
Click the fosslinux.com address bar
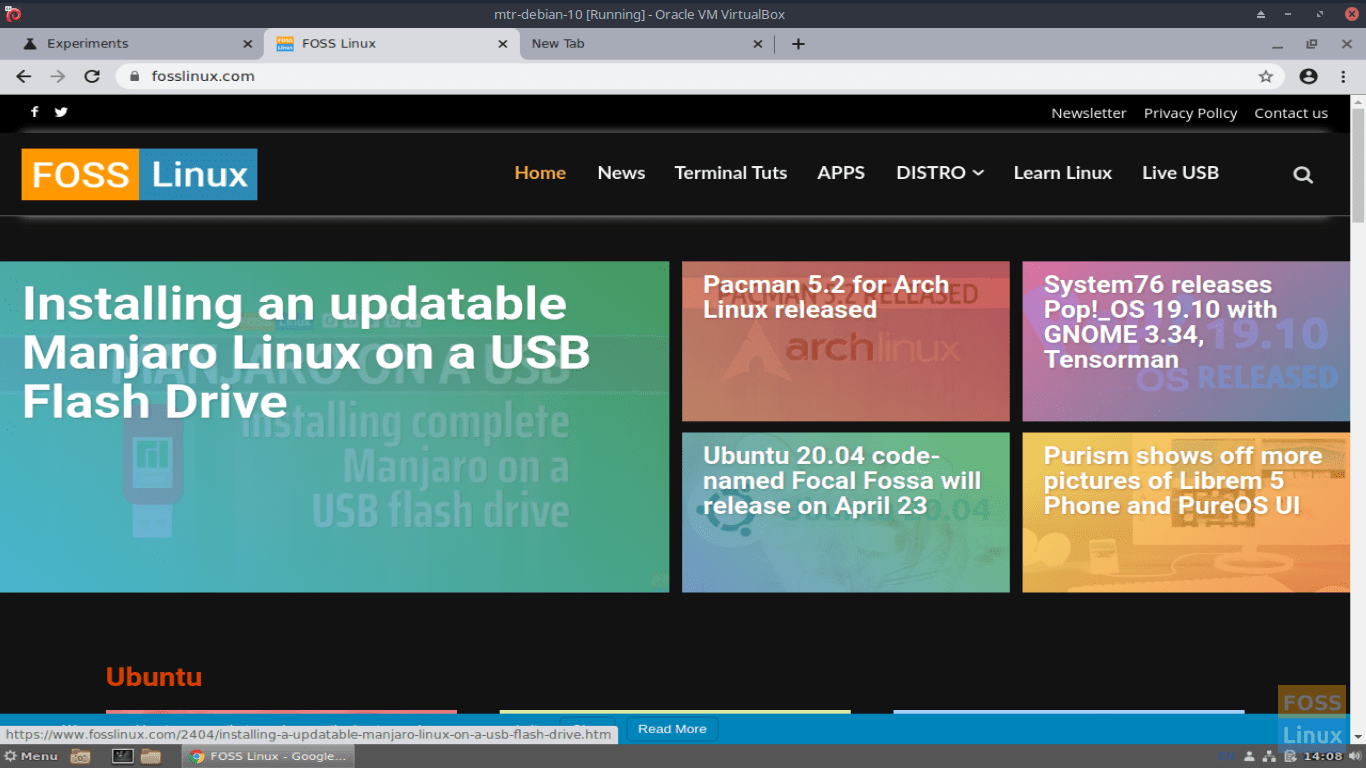(x=700, y=76)
